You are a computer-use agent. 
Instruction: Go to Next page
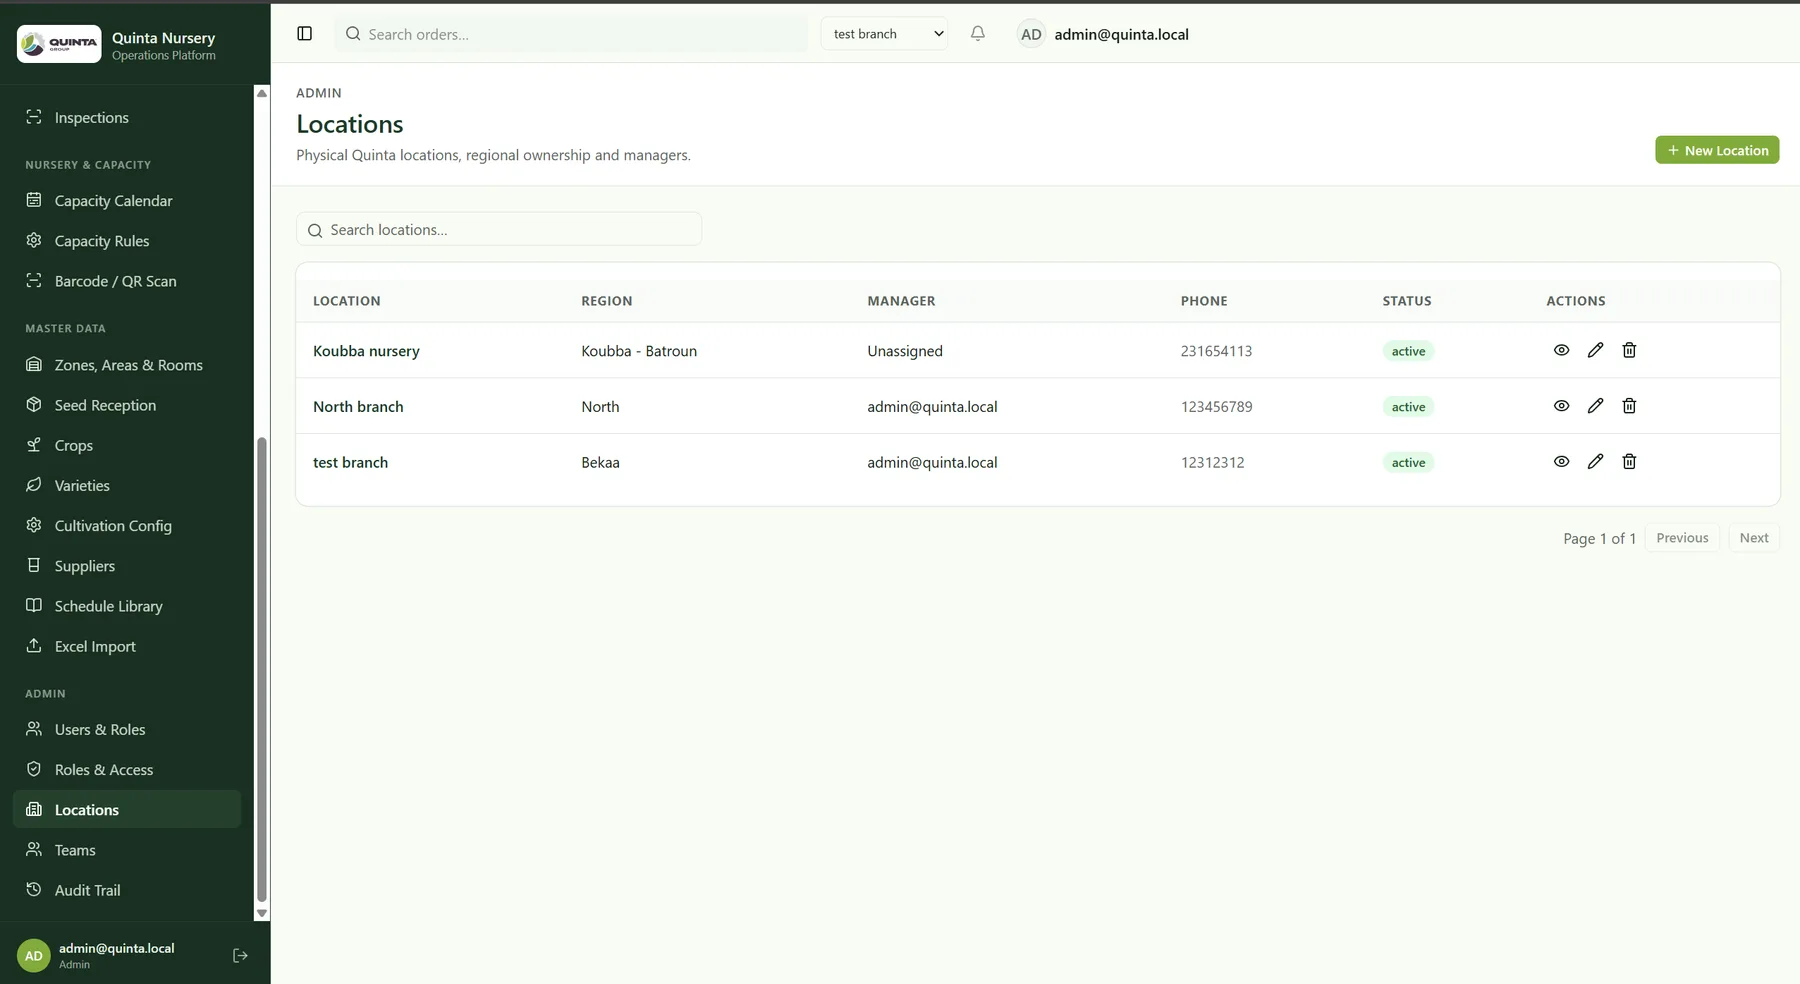point(1754,538)
